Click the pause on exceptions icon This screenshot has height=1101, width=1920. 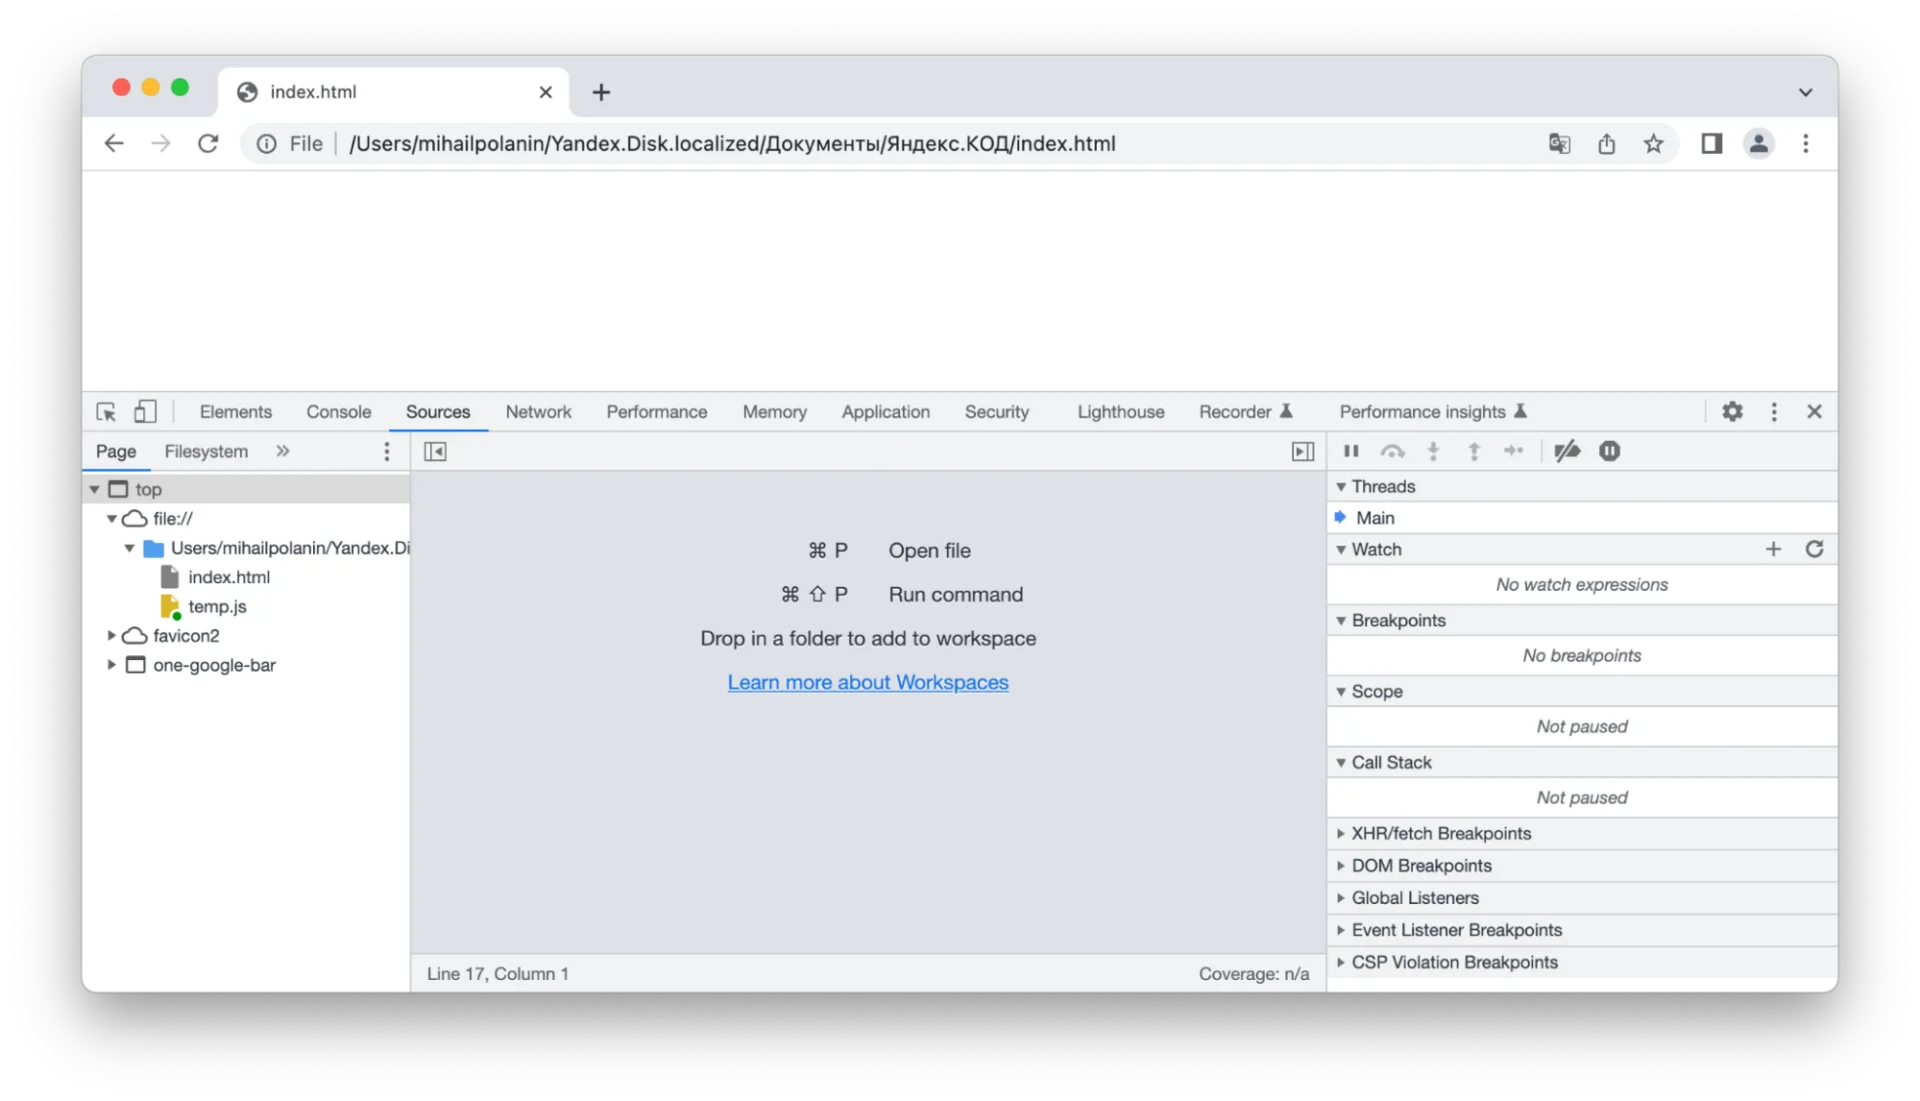(1610, 451)
